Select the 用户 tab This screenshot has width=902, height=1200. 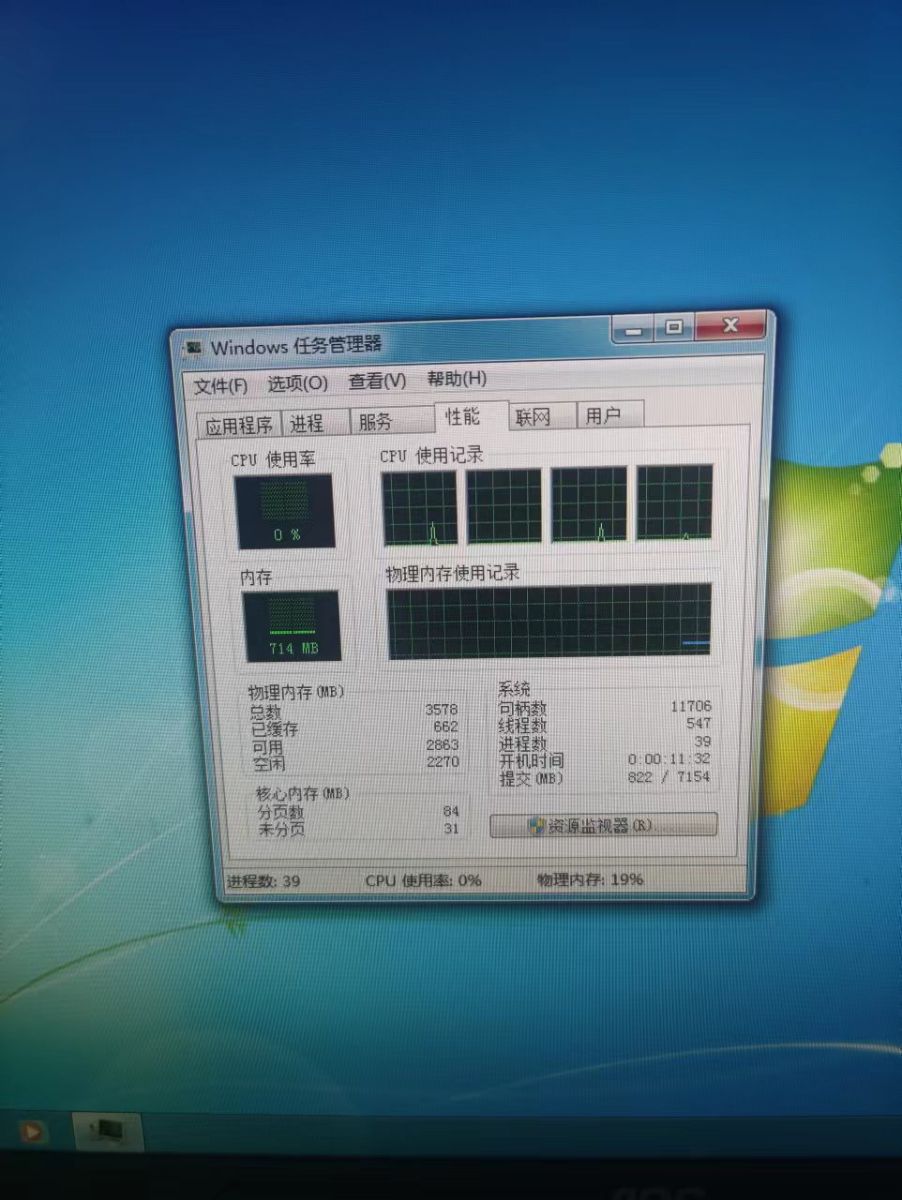(603, 416)
